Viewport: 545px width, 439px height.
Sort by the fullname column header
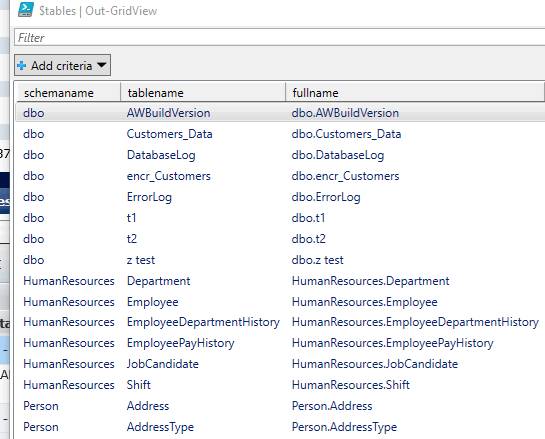pos(415,93)
